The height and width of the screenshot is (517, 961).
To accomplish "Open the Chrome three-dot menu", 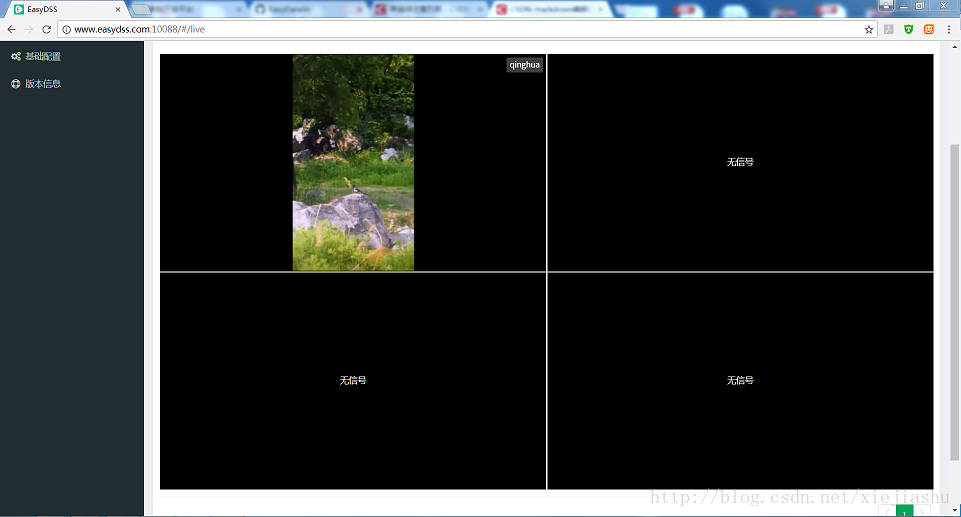I will pos(949,29).
